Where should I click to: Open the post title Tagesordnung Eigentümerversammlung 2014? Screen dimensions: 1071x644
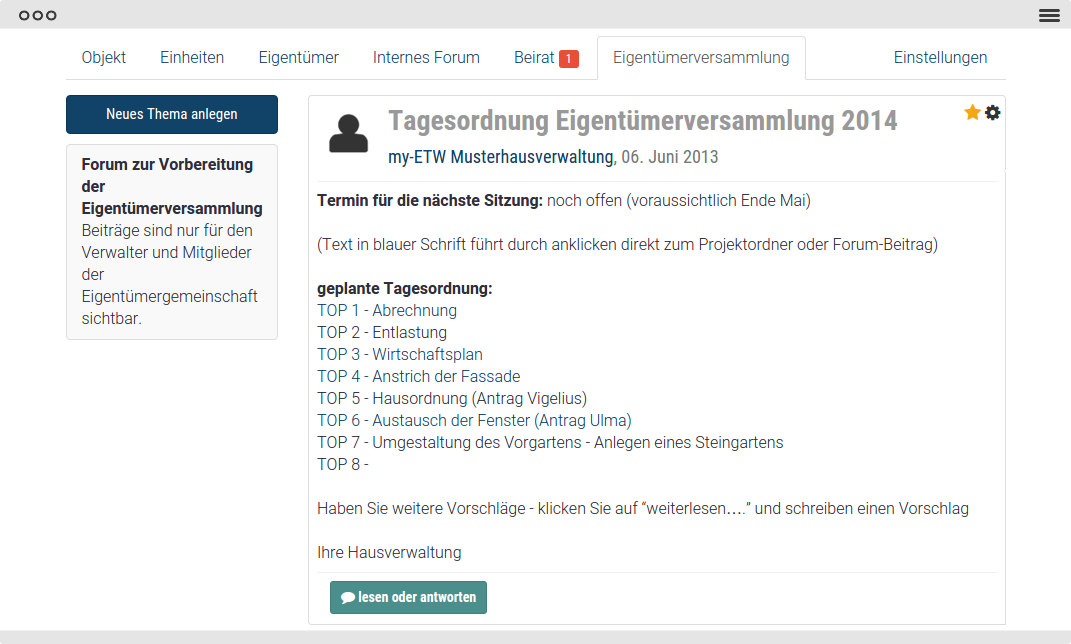(x=642, y=121)
